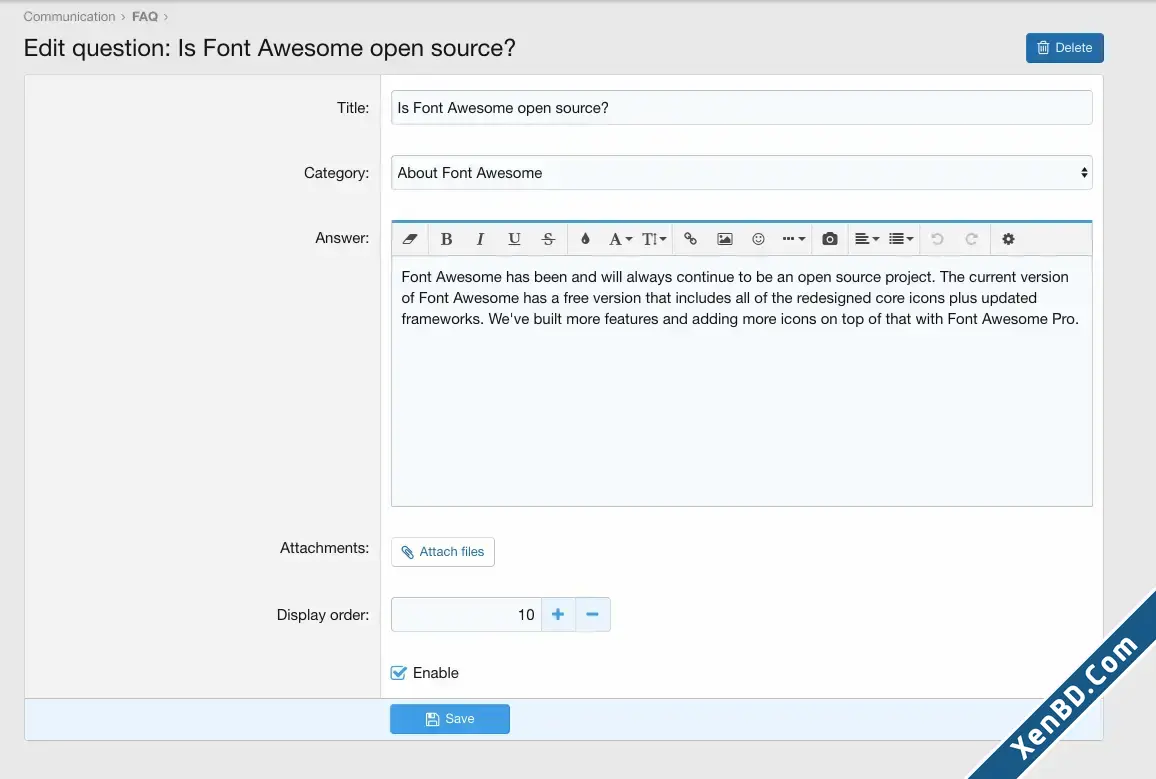This screenshot has height=779, width=1156.
Task: Toggle italic formatting in the answer editor
Action: [x=480, y=239]
